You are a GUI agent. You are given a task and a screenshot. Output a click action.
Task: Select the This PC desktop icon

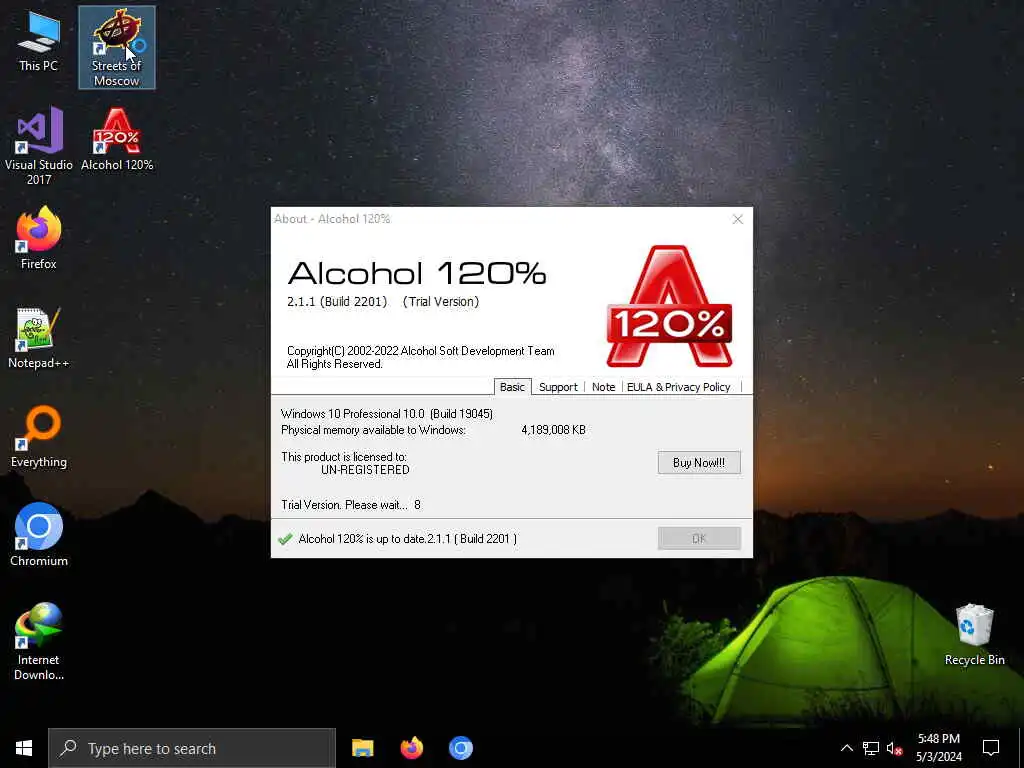click(x=39, y=42)
